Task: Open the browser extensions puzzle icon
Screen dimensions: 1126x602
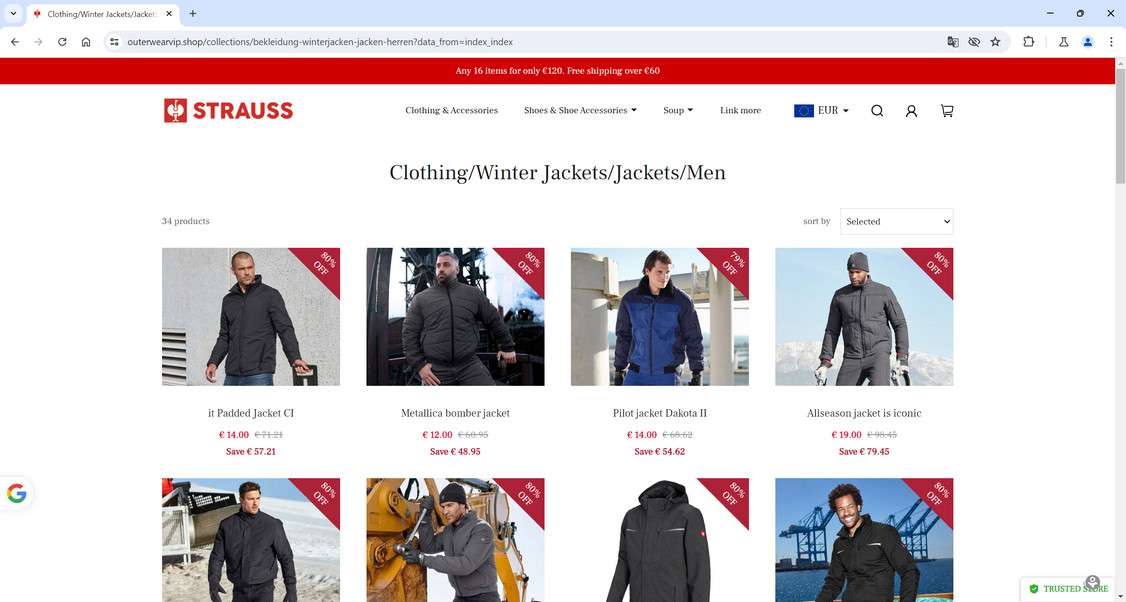Action: pyautogui.click(x=1028, y=42)
